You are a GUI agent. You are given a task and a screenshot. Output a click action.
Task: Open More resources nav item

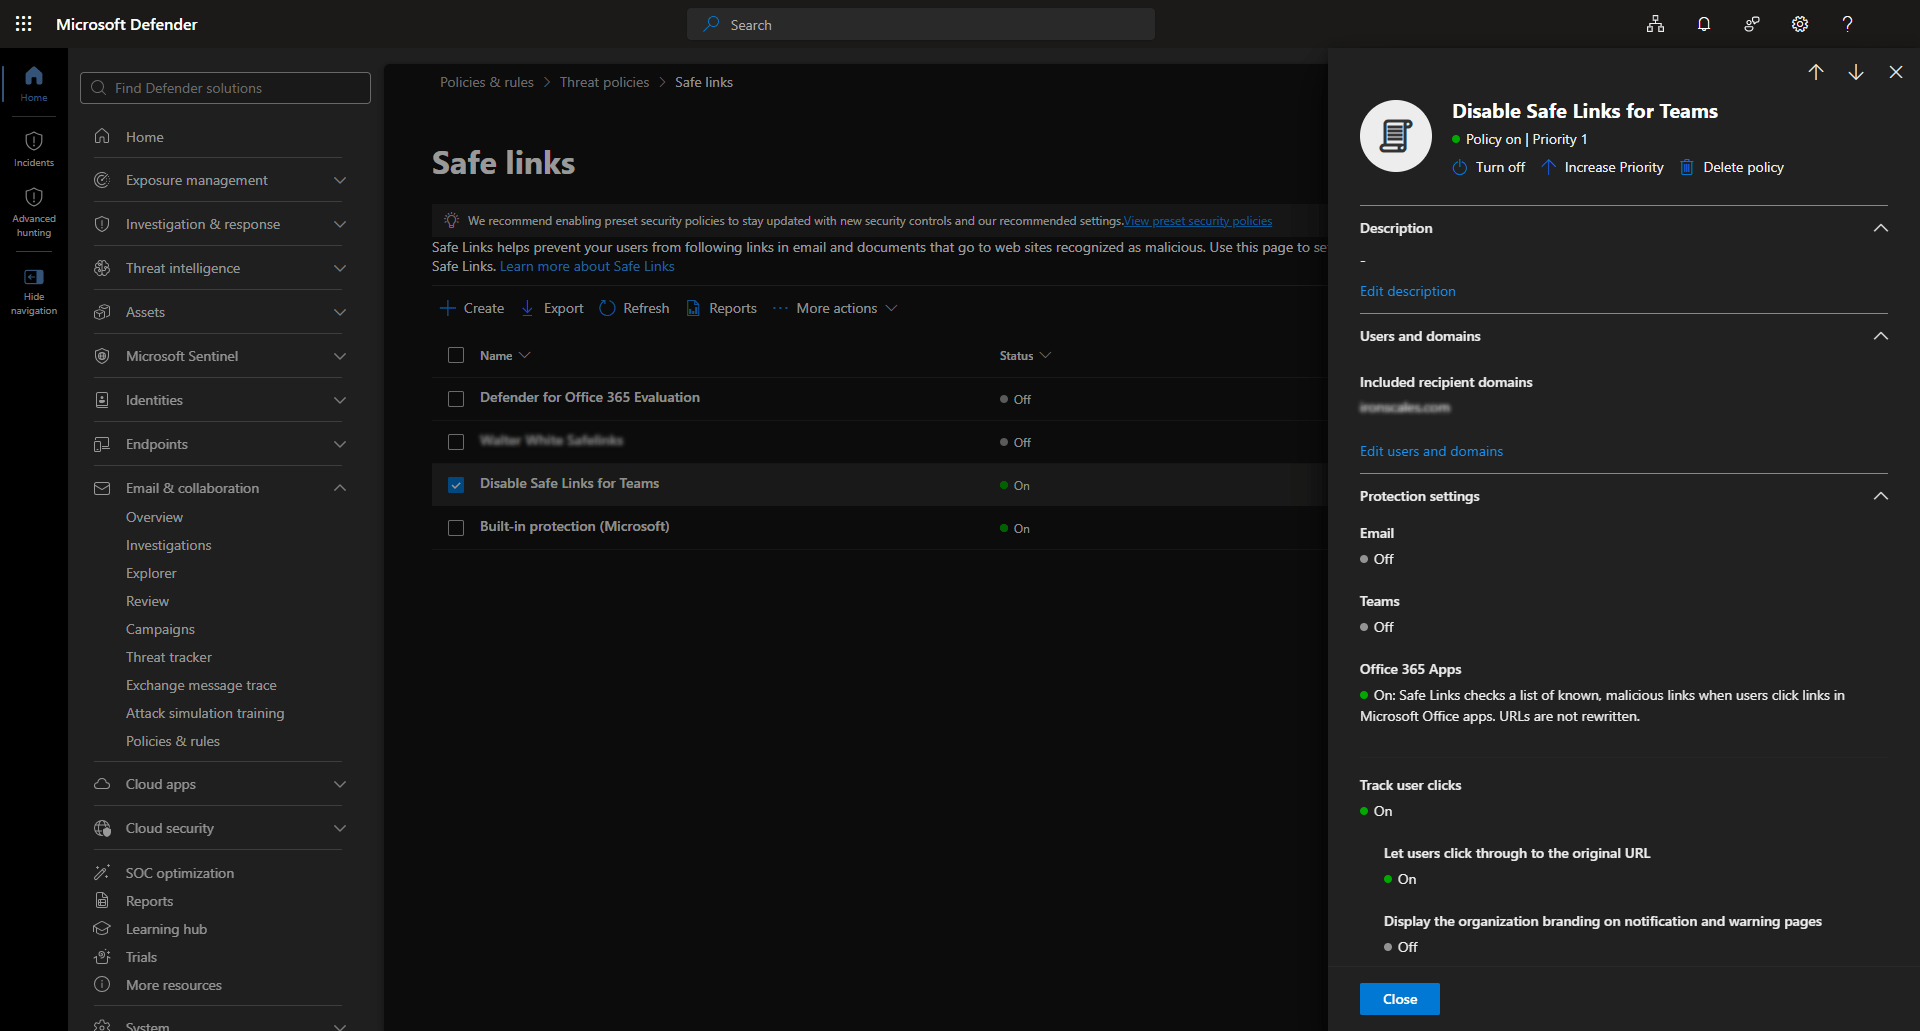pos(173,985)
